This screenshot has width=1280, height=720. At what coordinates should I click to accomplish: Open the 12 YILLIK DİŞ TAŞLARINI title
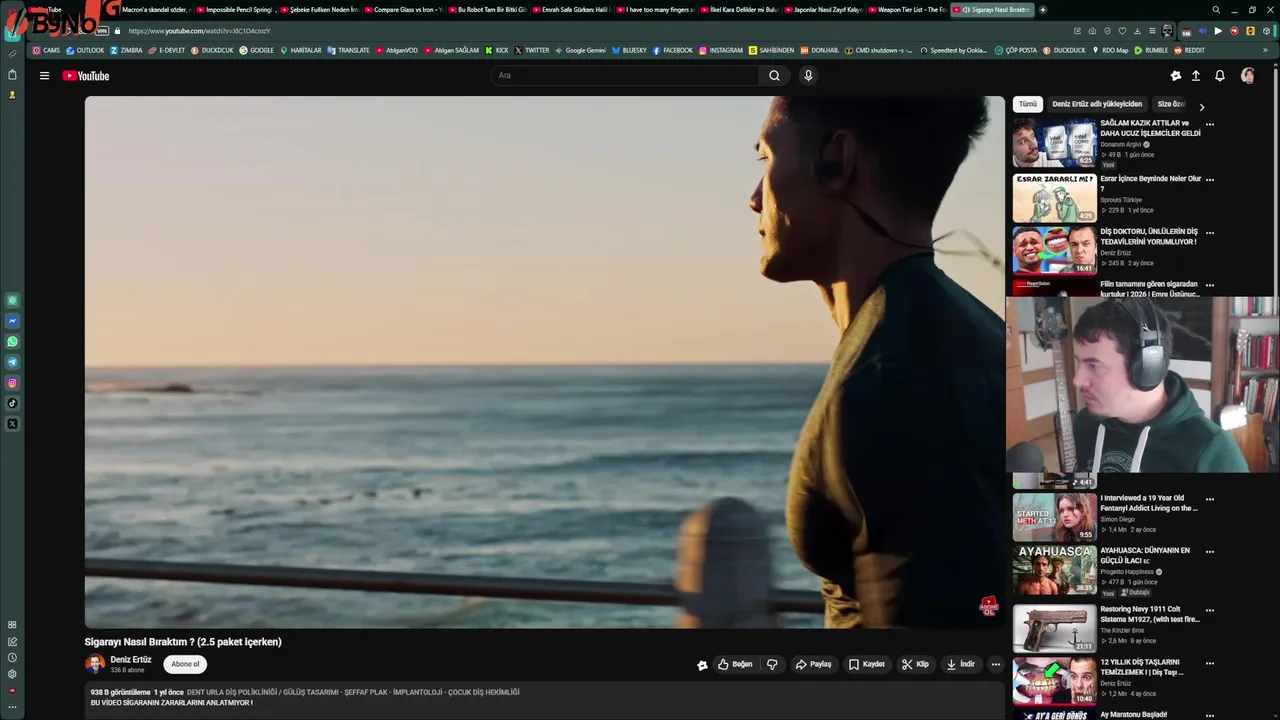(1142, 667)
